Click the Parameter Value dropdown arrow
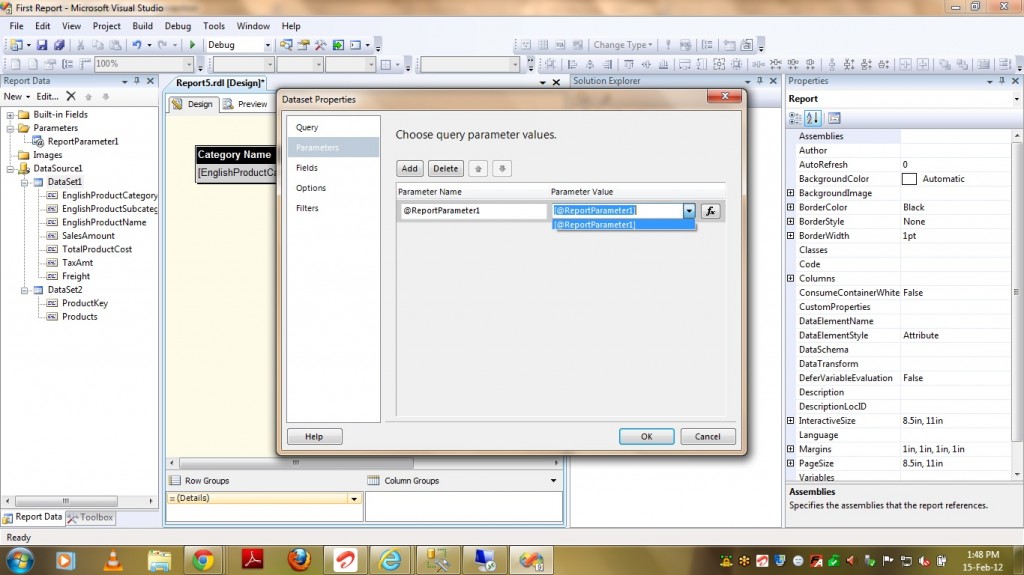 pos(688,211)
